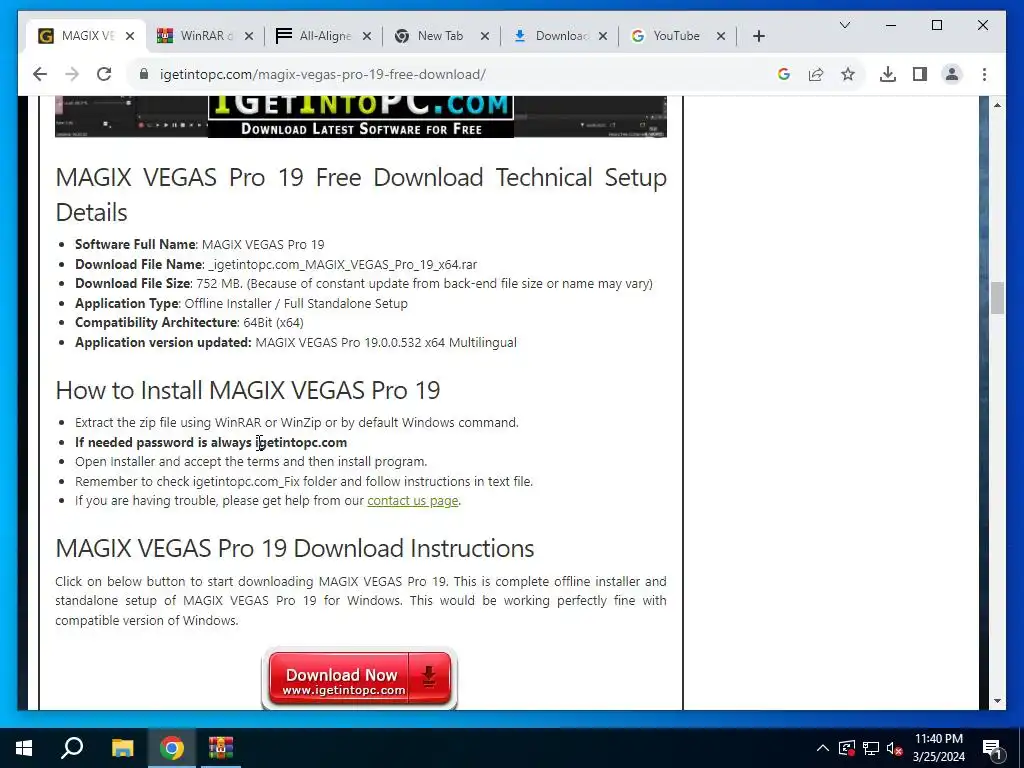Open Chrome downloads tray icon
The image size is (1024, 768).
pyautogui.click(x=888, y=74)
